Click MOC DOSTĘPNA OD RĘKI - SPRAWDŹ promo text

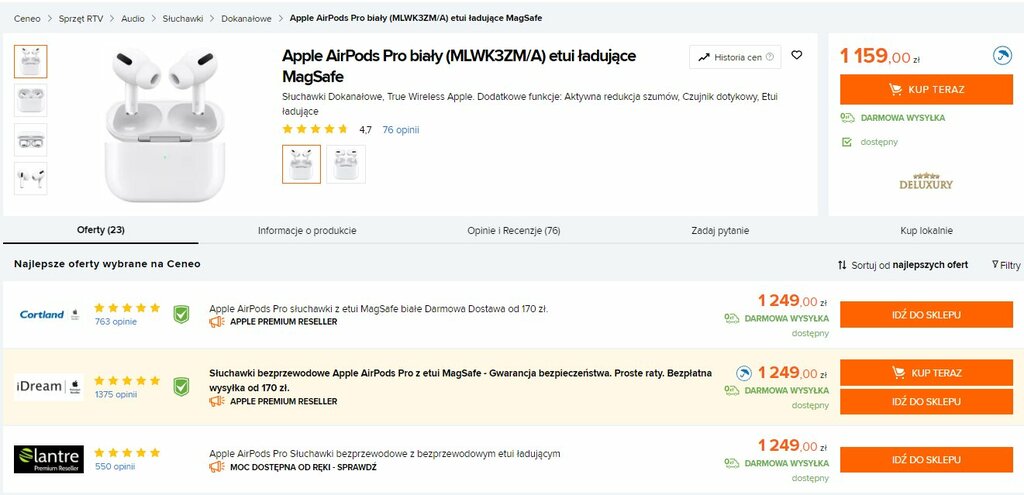click(303, 467)
